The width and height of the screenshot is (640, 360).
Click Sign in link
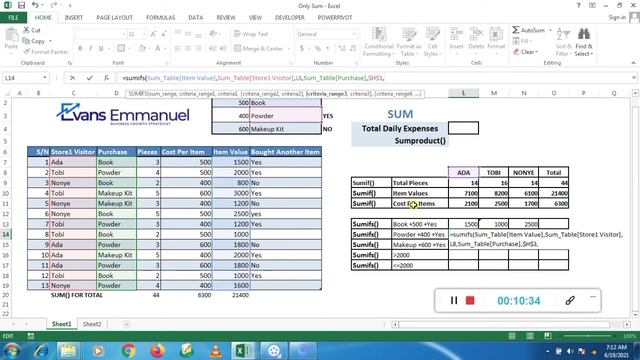pyautogui.click(x=617, y=18)
